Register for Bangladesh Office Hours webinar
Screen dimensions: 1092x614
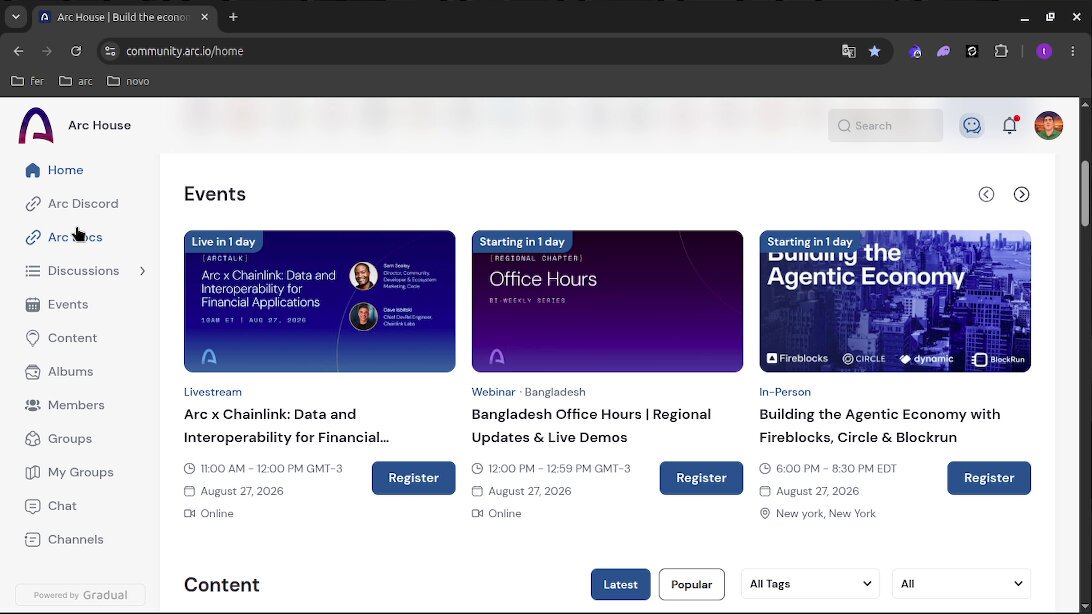(701, 478)
